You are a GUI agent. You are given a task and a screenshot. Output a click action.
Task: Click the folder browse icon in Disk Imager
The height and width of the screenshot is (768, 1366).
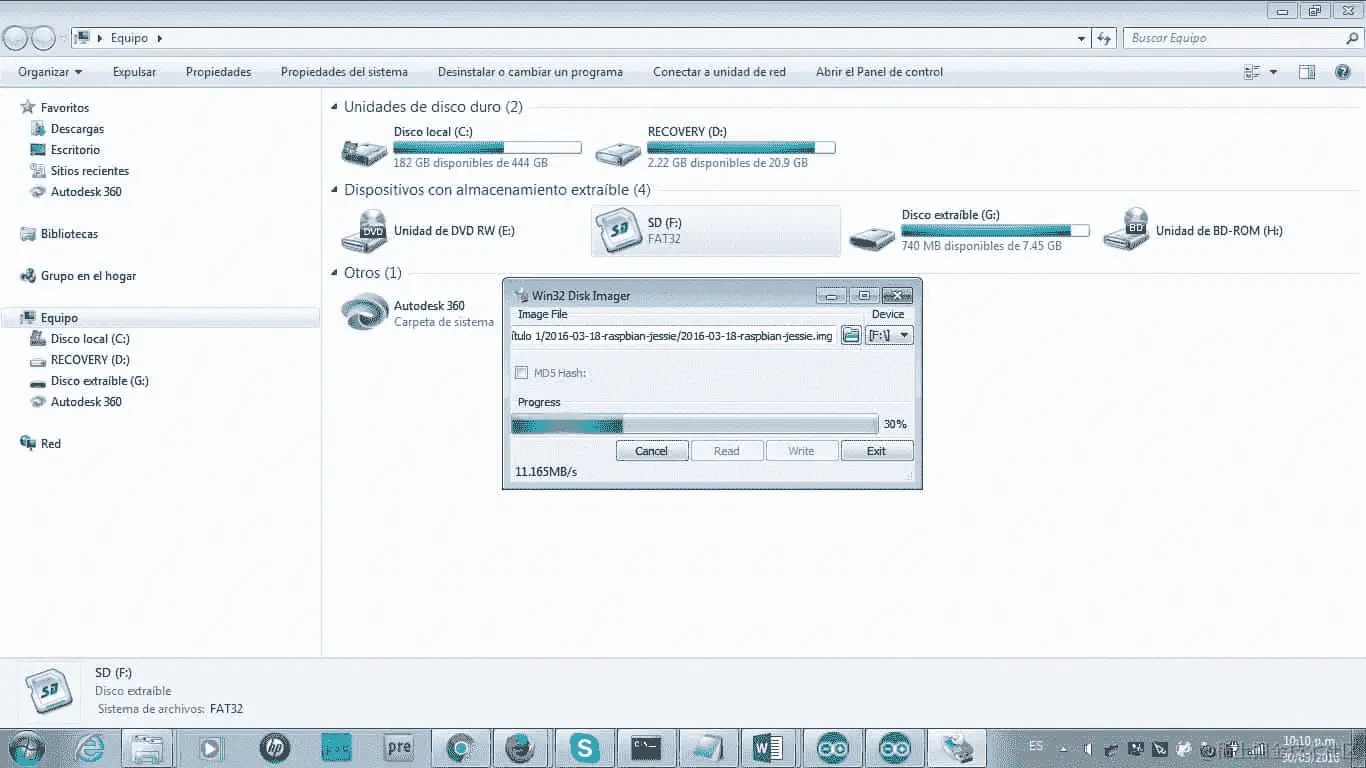(x=851, y=336)
